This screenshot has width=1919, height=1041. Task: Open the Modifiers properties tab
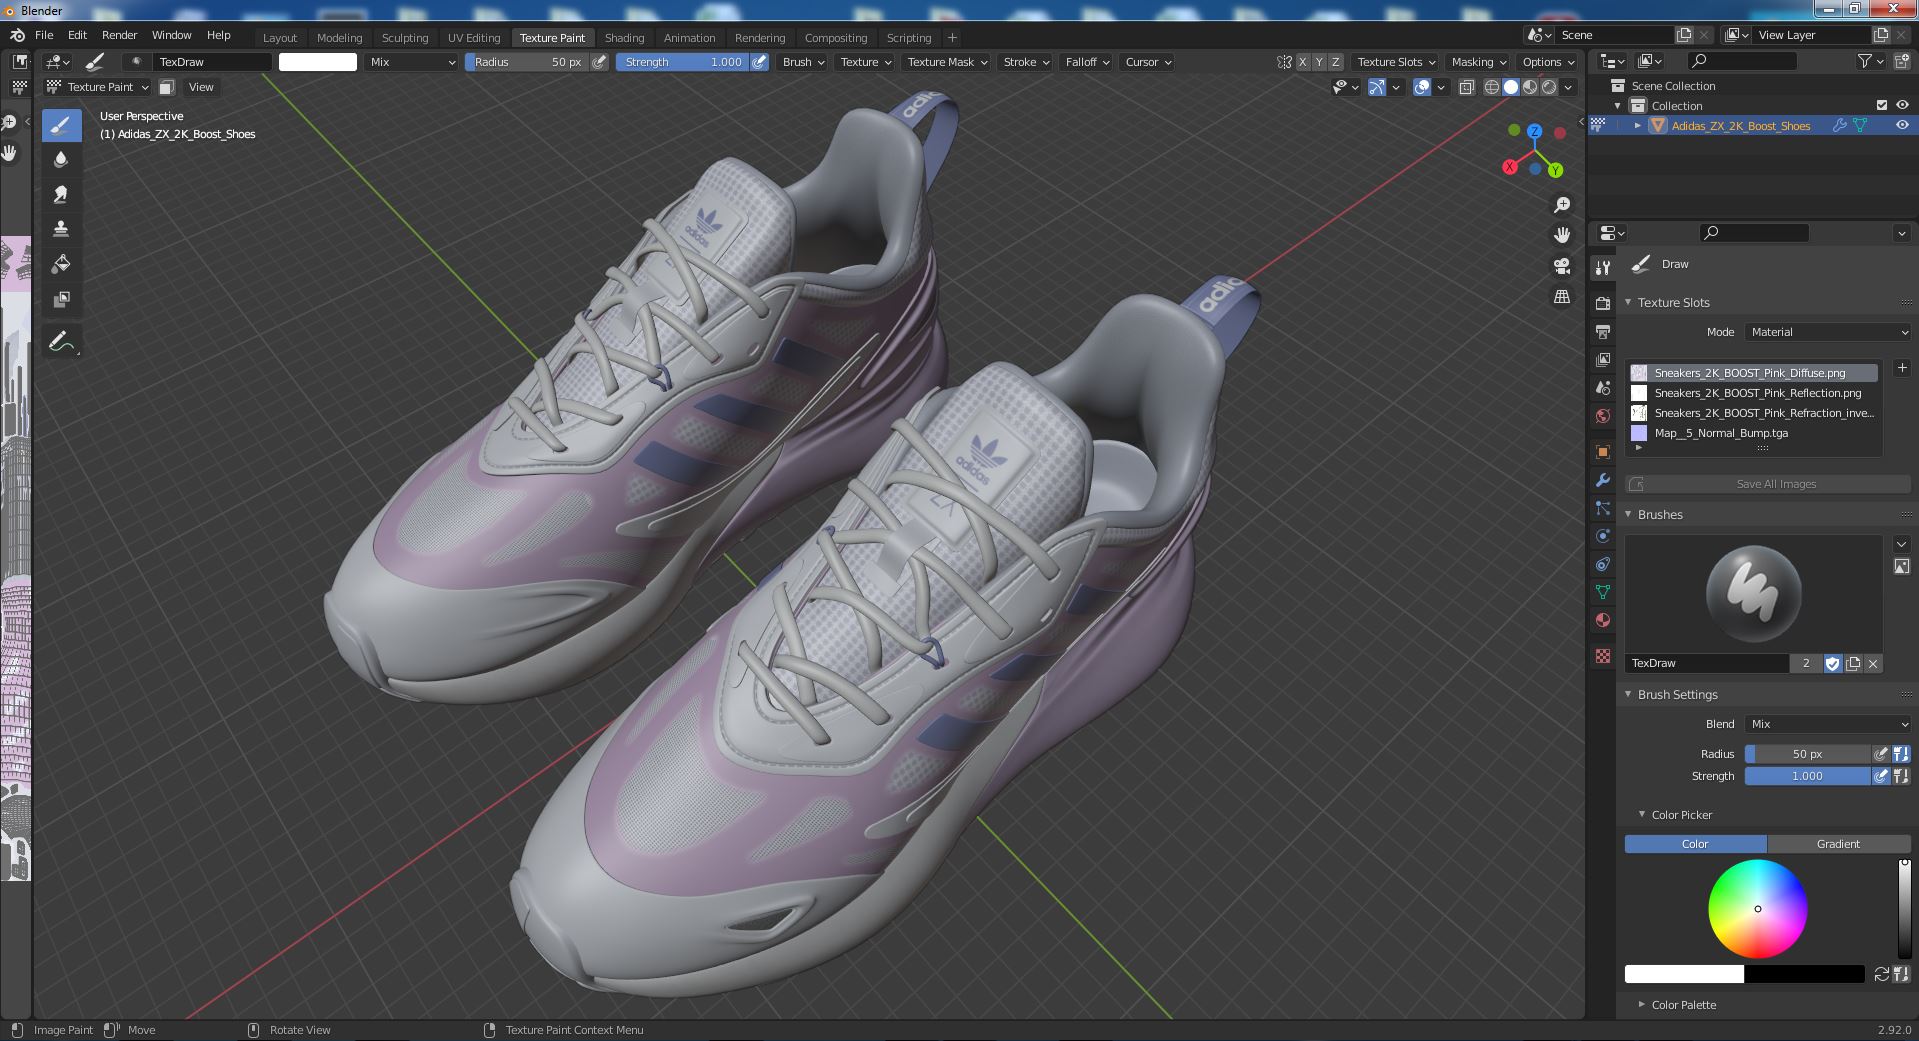tap(1603, 480)
